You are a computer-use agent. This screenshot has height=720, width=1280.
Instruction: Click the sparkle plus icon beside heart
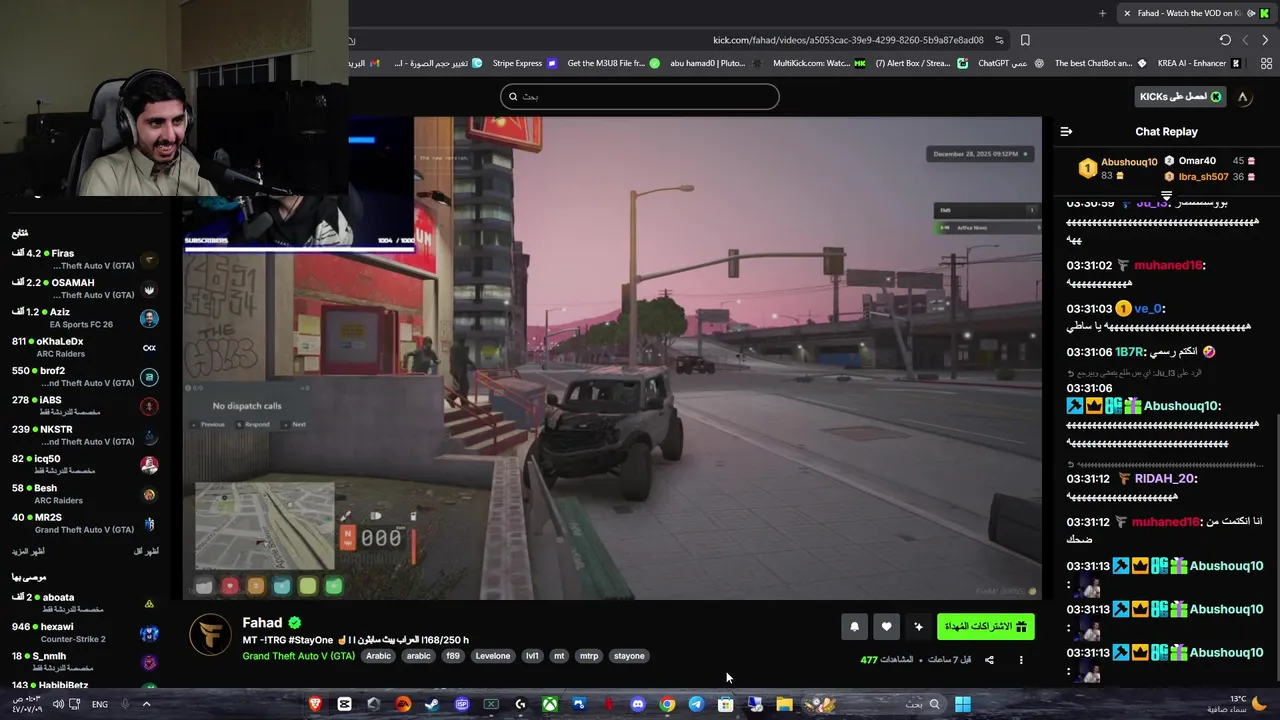(x=918, y=627)
